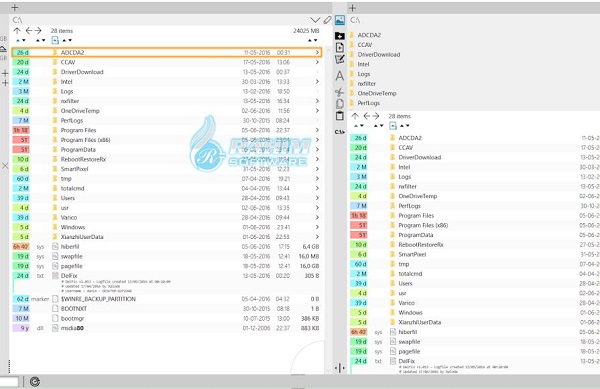Image resolution: width=600 pixels, height=389 pixels.
Task: Go up one level in left pane
Action: coord(17,31)
